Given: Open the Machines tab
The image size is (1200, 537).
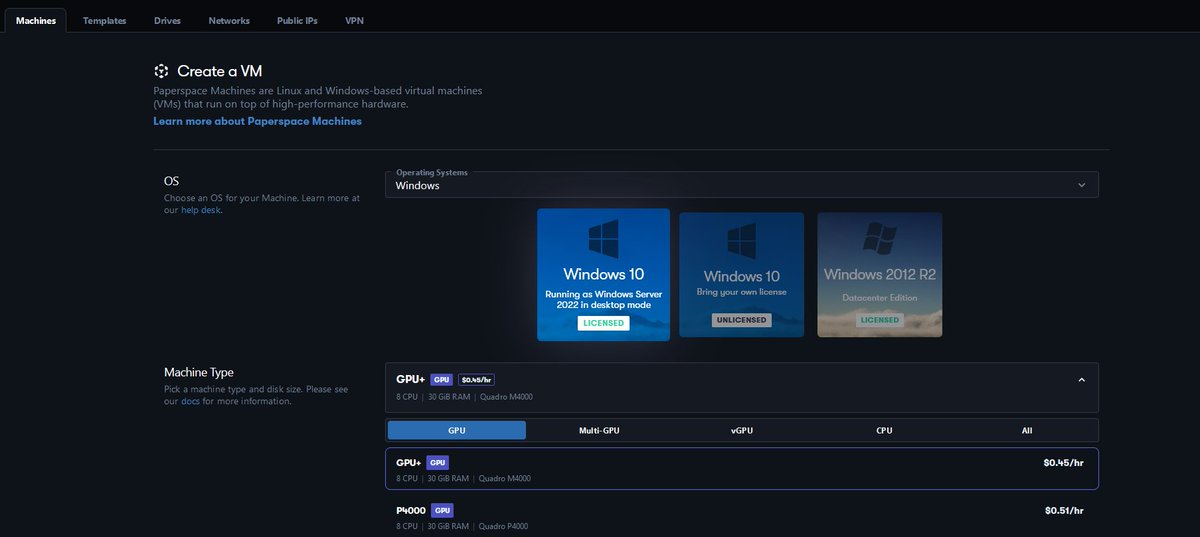Looking at the screenshot, I should point(36,20).
